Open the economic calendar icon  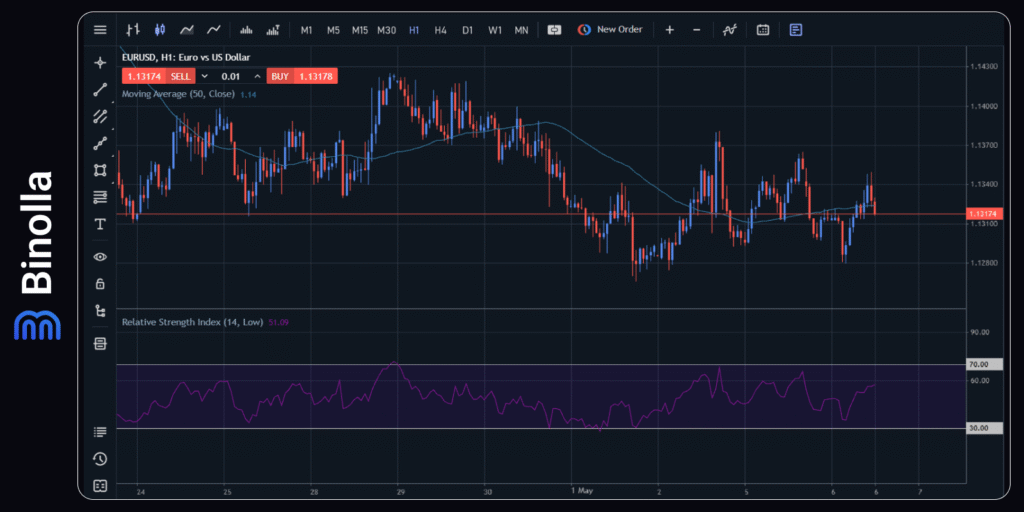tap(763, 30)
